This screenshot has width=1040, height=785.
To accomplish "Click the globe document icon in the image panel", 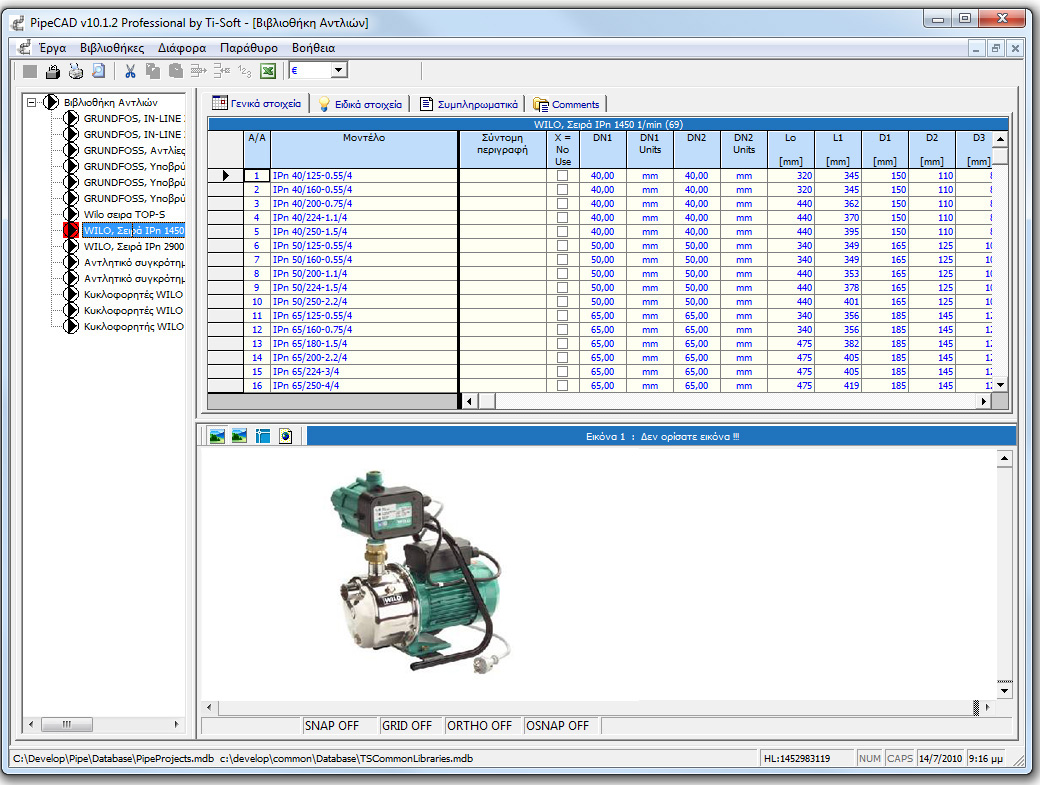I will tap(285, 435).
